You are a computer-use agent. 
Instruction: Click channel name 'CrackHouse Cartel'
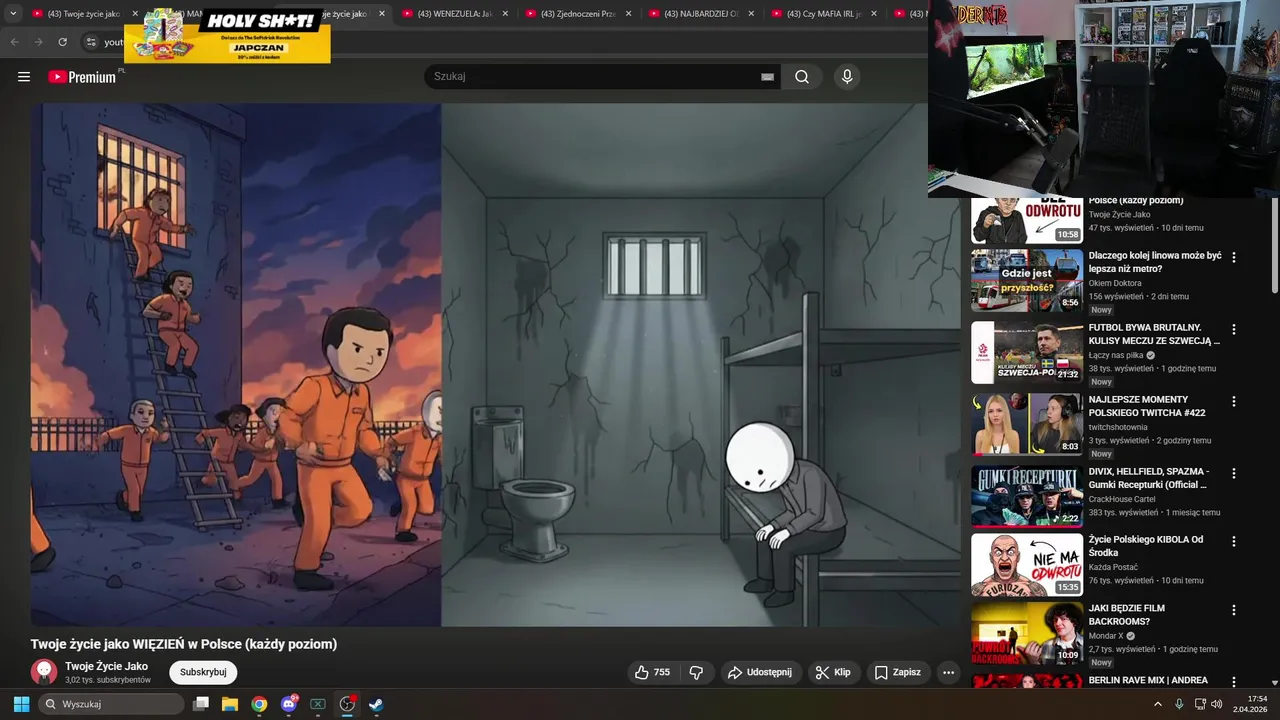1122,499
